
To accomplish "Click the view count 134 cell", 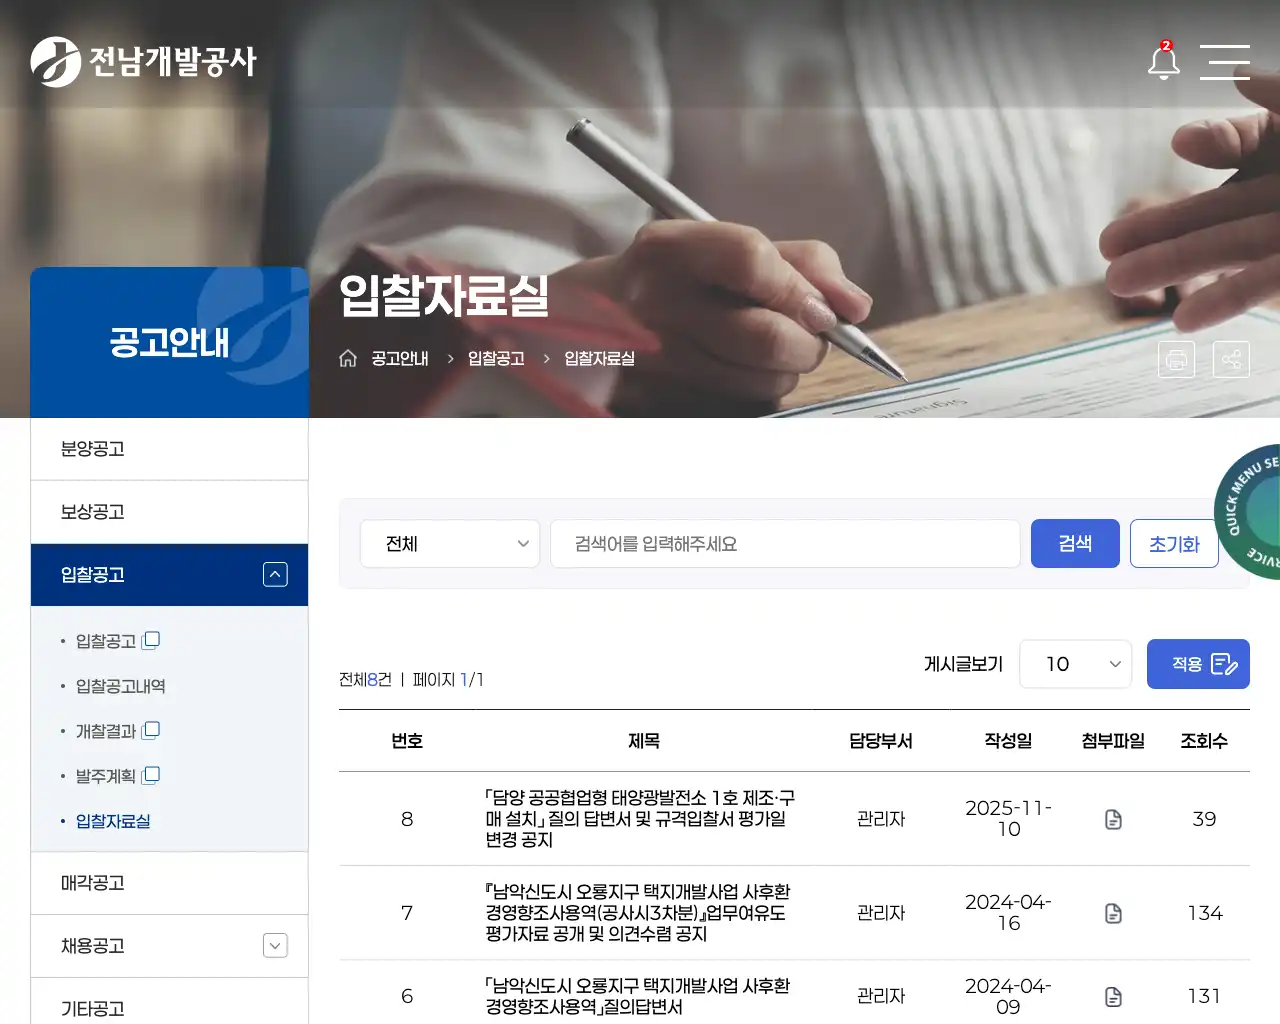I will coord(1204,913).
